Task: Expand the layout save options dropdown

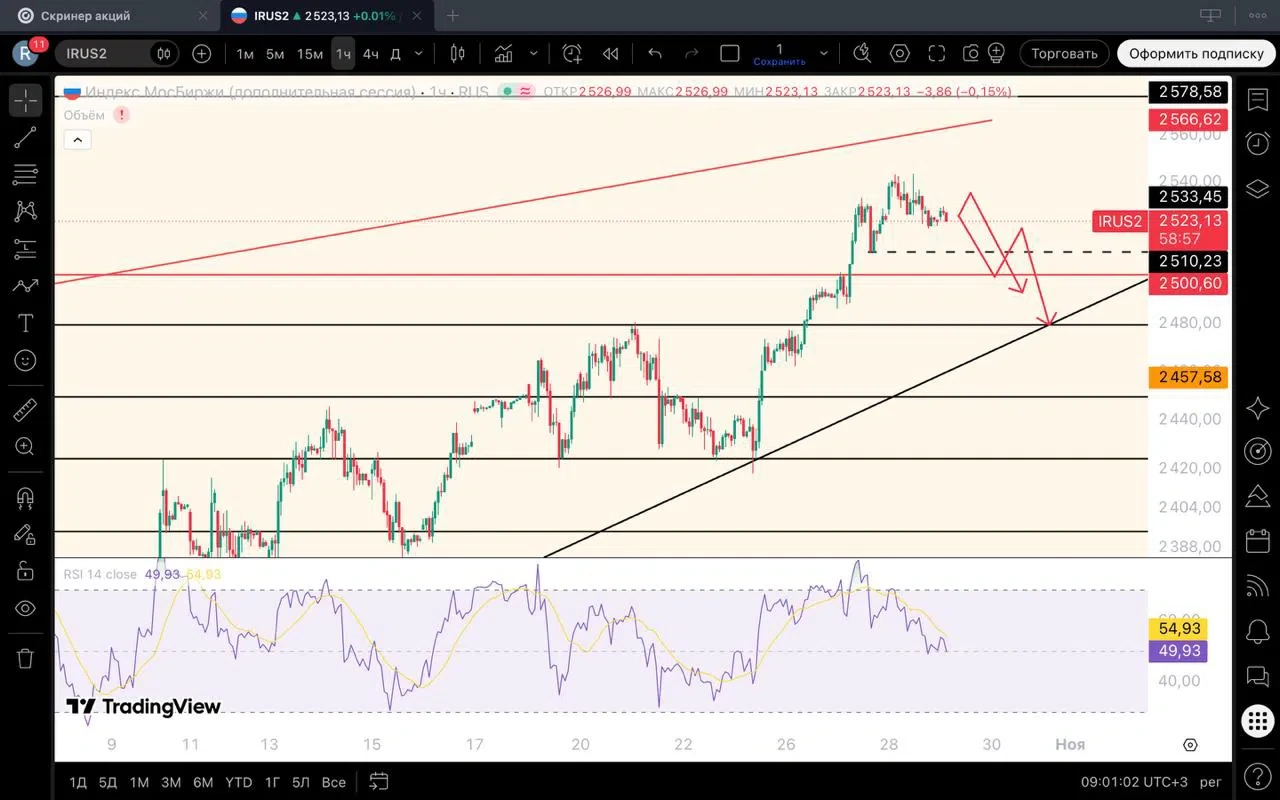Action: [824, 53]
